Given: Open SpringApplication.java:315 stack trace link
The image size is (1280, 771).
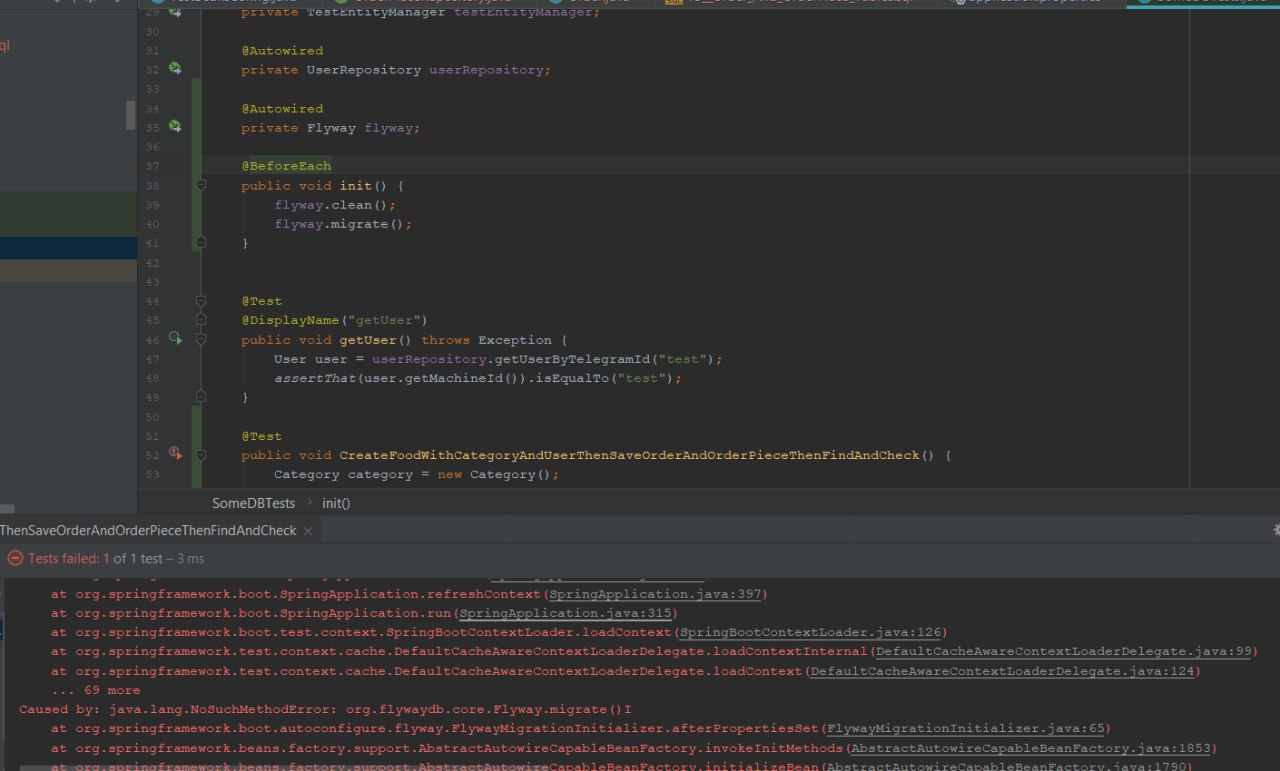Looking at the screenshot, I should point(564,613).
